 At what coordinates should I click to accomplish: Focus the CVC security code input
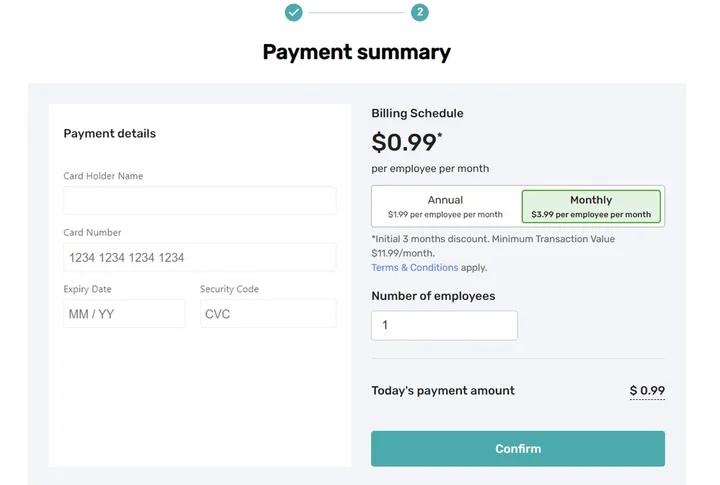pyautogui.click(x=268, y=314)
